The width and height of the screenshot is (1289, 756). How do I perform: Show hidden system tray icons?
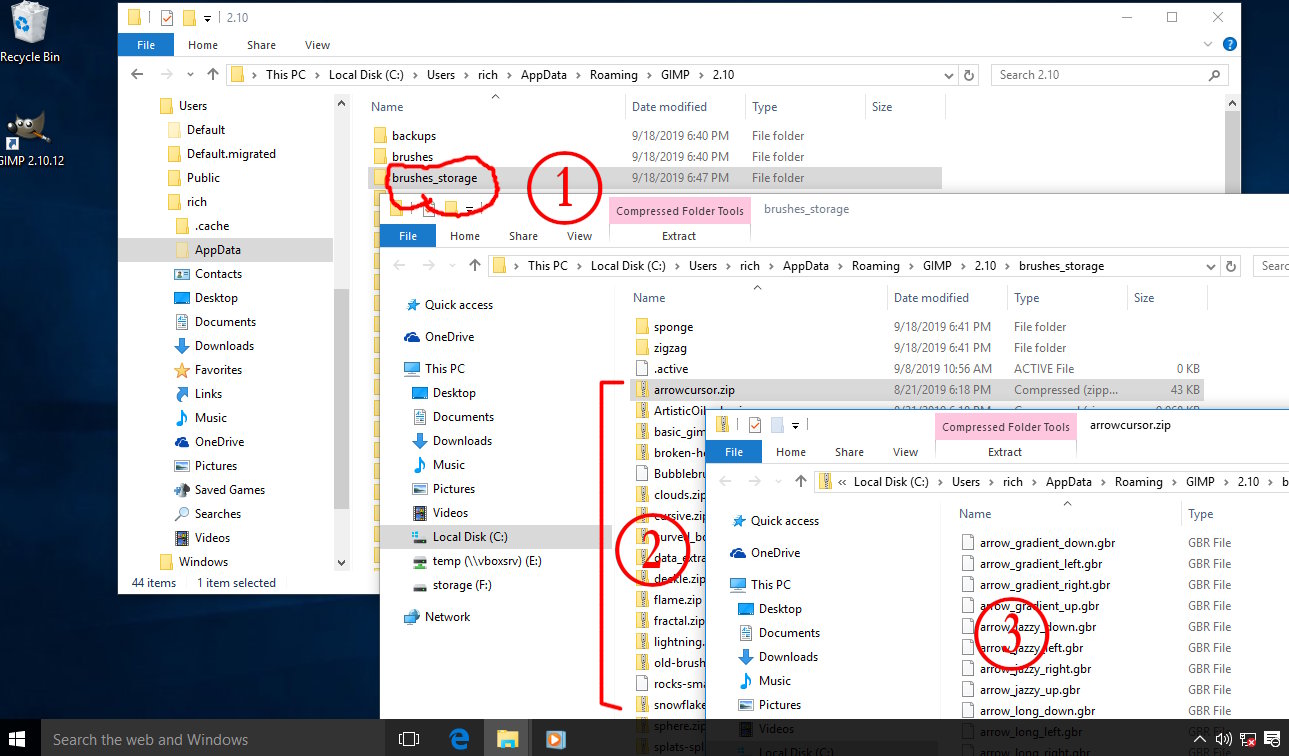click(x=1200, y=740)
